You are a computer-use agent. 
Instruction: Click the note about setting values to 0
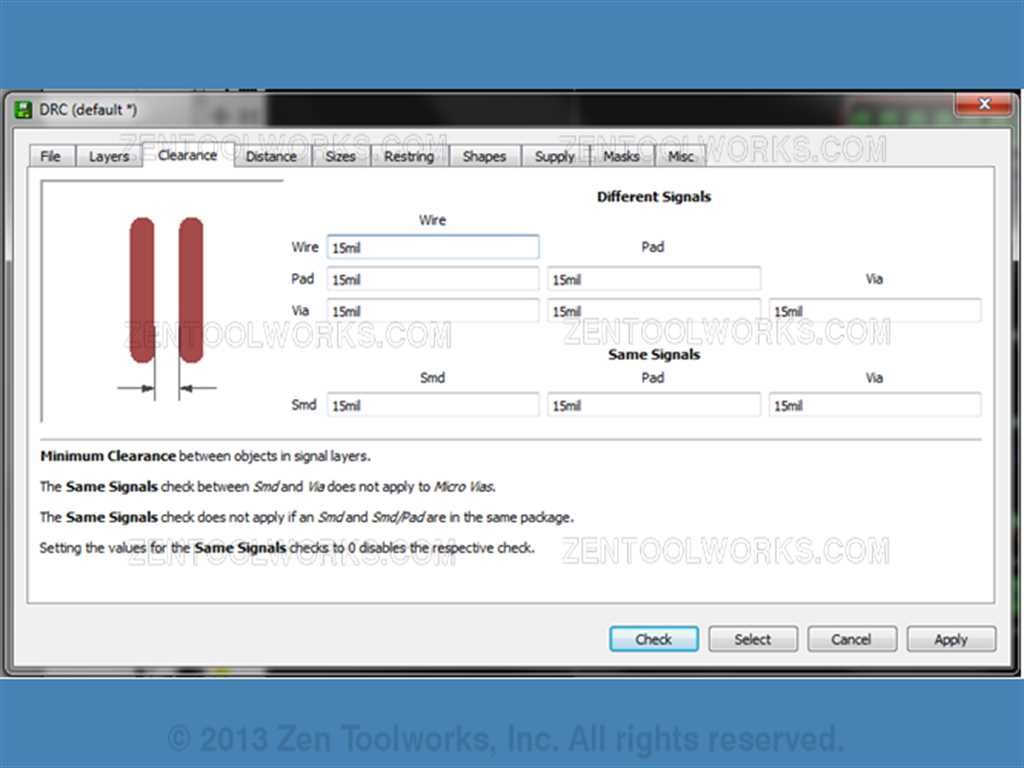(x=287, y=548)
